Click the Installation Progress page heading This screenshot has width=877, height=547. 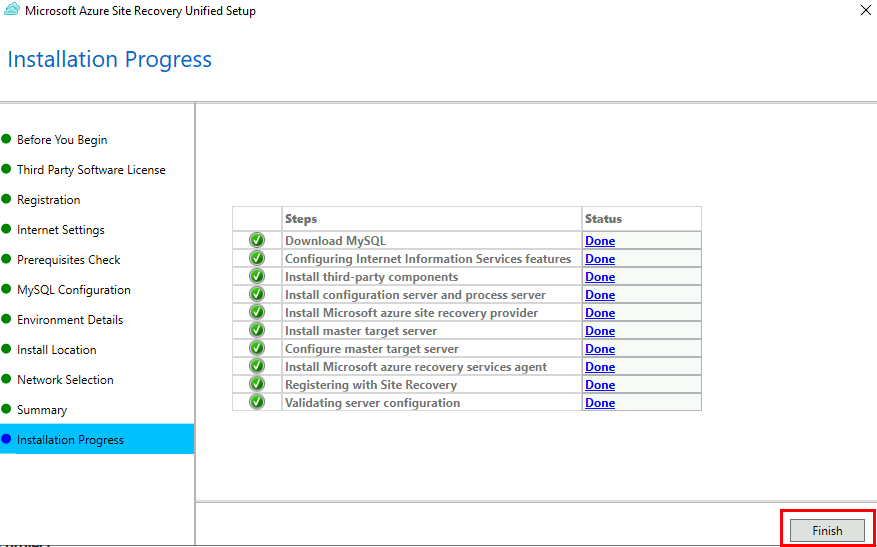pyautogui.click(x=110, y=59)
